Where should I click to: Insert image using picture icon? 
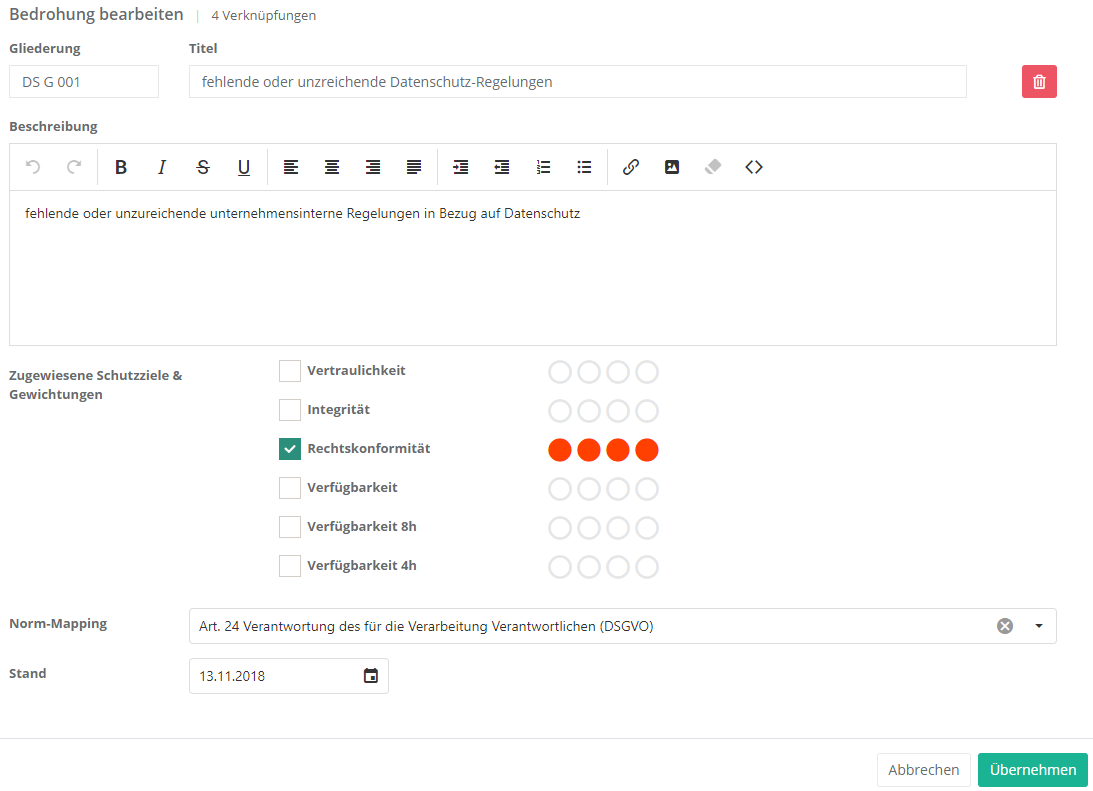point(672,167)
